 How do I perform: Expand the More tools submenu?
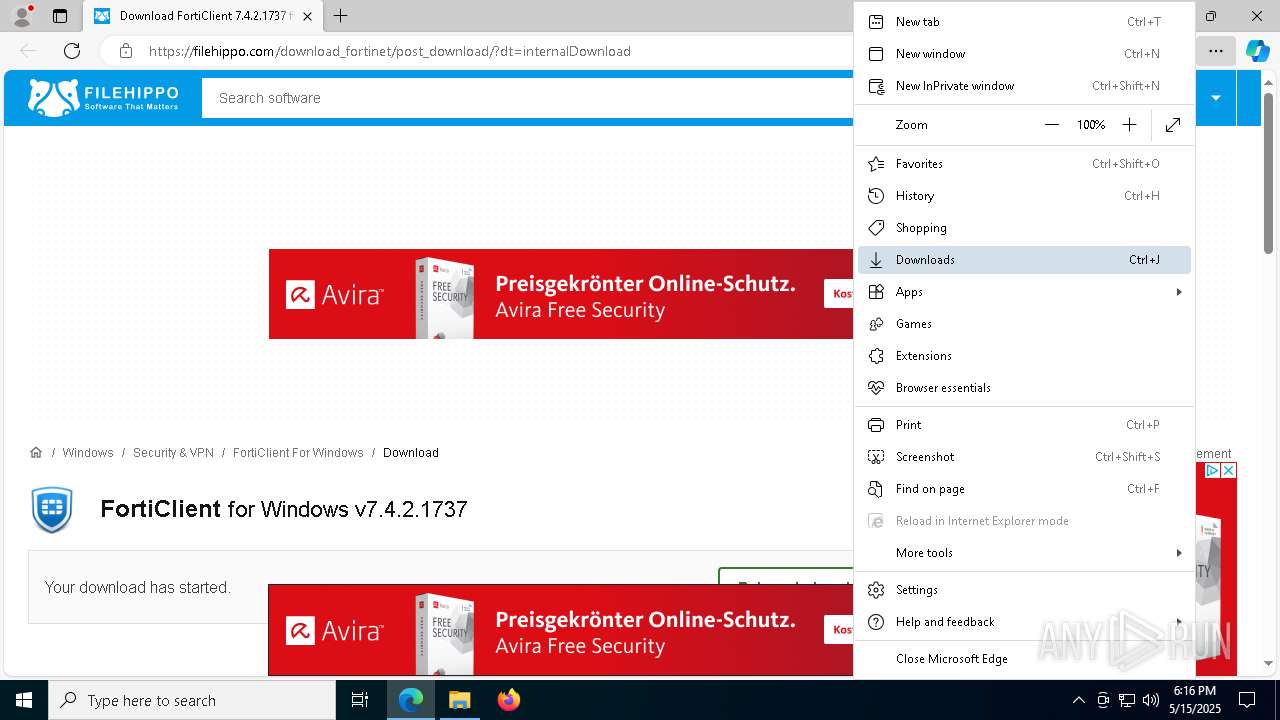coord(1024,553)
